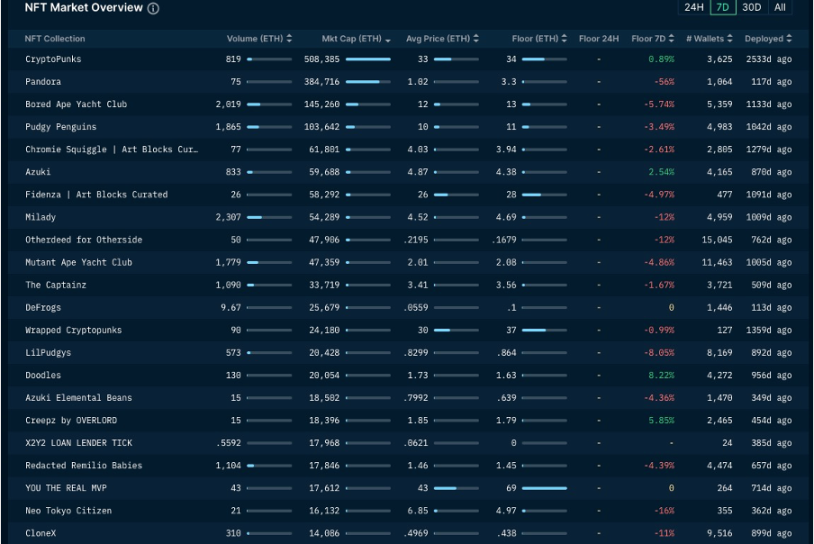Choose the 30D timeframe
814x544 pixels.
[x=751, y=7]
